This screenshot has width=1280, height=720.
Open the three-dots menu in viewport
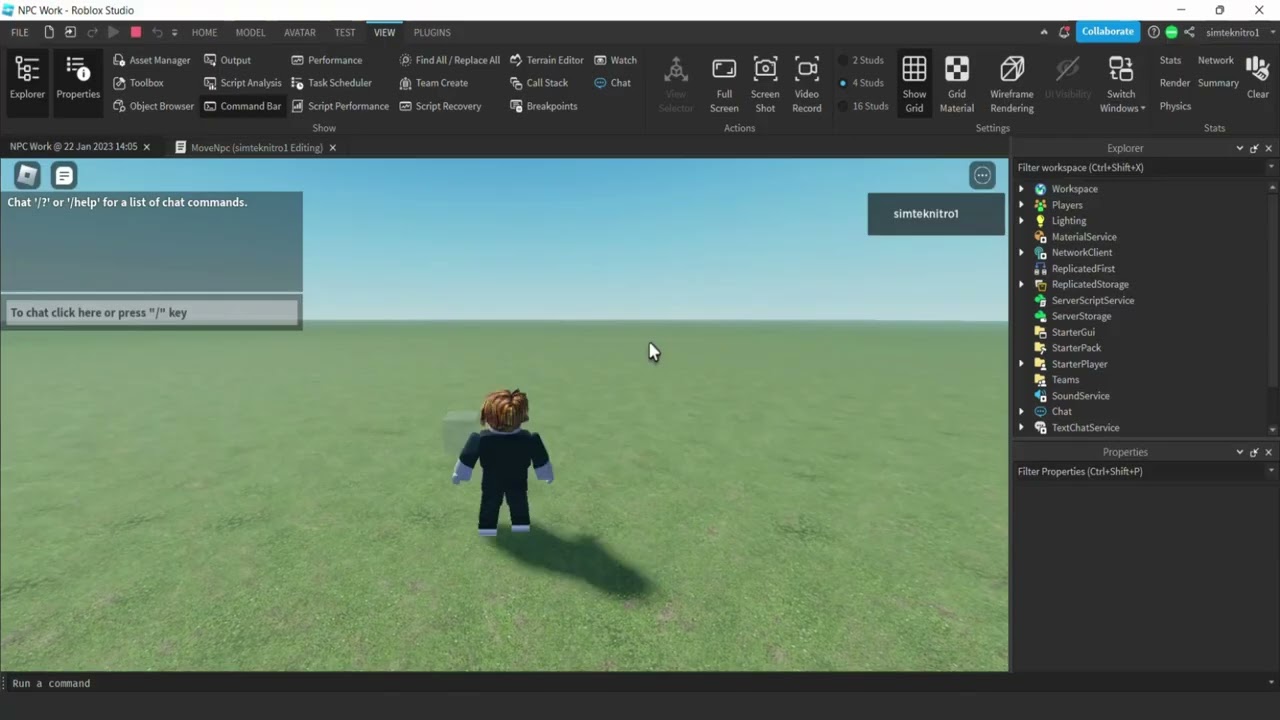point(983,176)
